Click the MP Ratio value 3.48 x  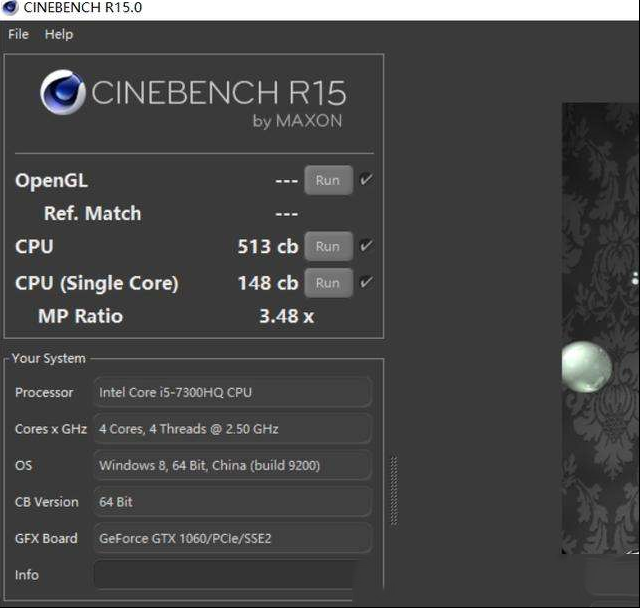[x=287, y=316]
